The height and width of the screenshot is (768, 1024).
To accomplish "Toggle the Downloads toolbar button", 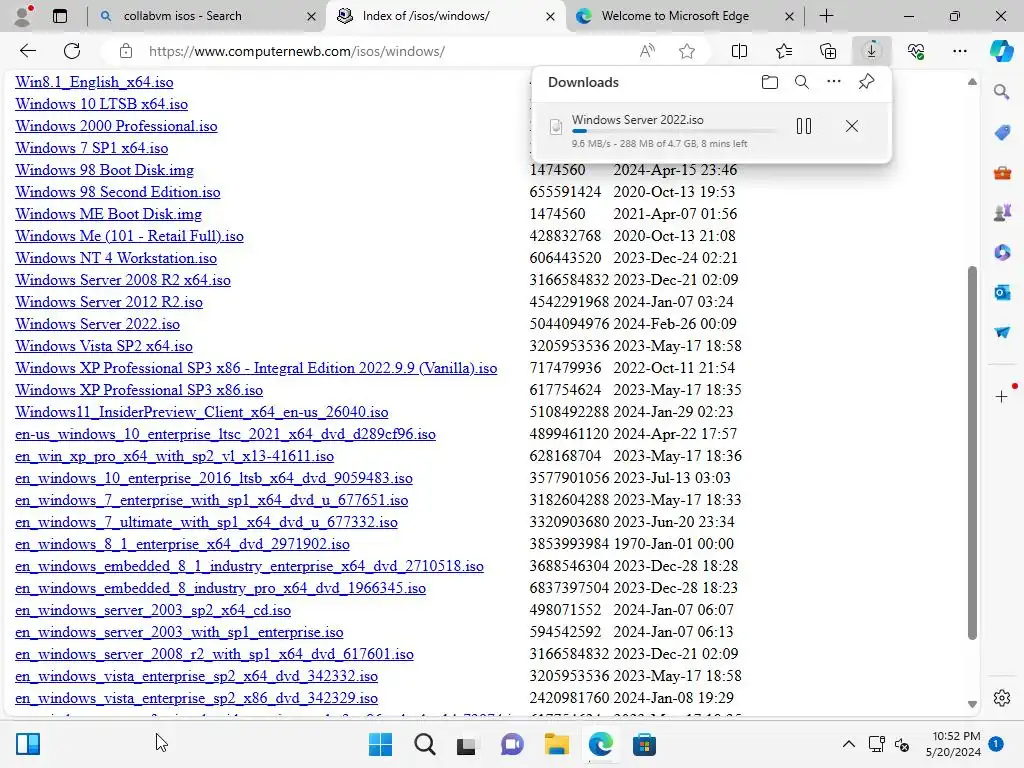I will (x=871, y=51).
